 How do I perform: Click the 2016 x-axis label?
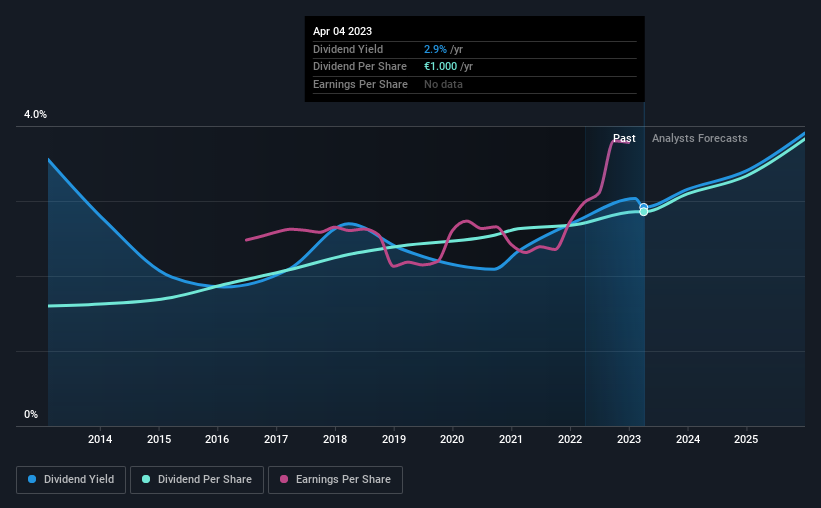[x=217, y=439]
